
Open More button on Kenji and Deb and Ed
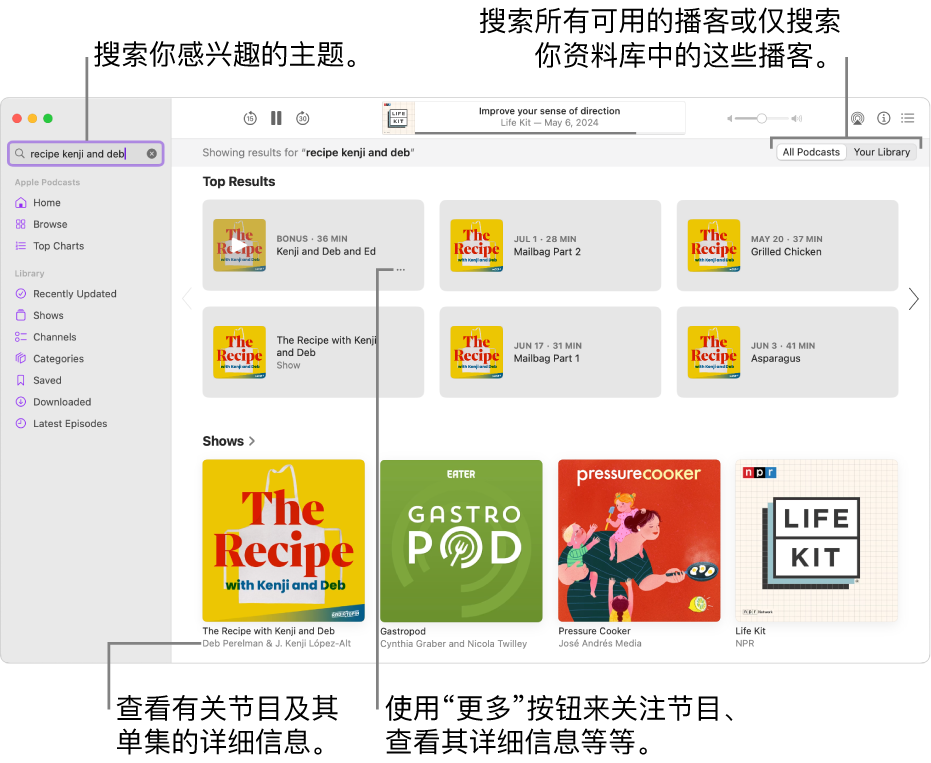(401, 270)
